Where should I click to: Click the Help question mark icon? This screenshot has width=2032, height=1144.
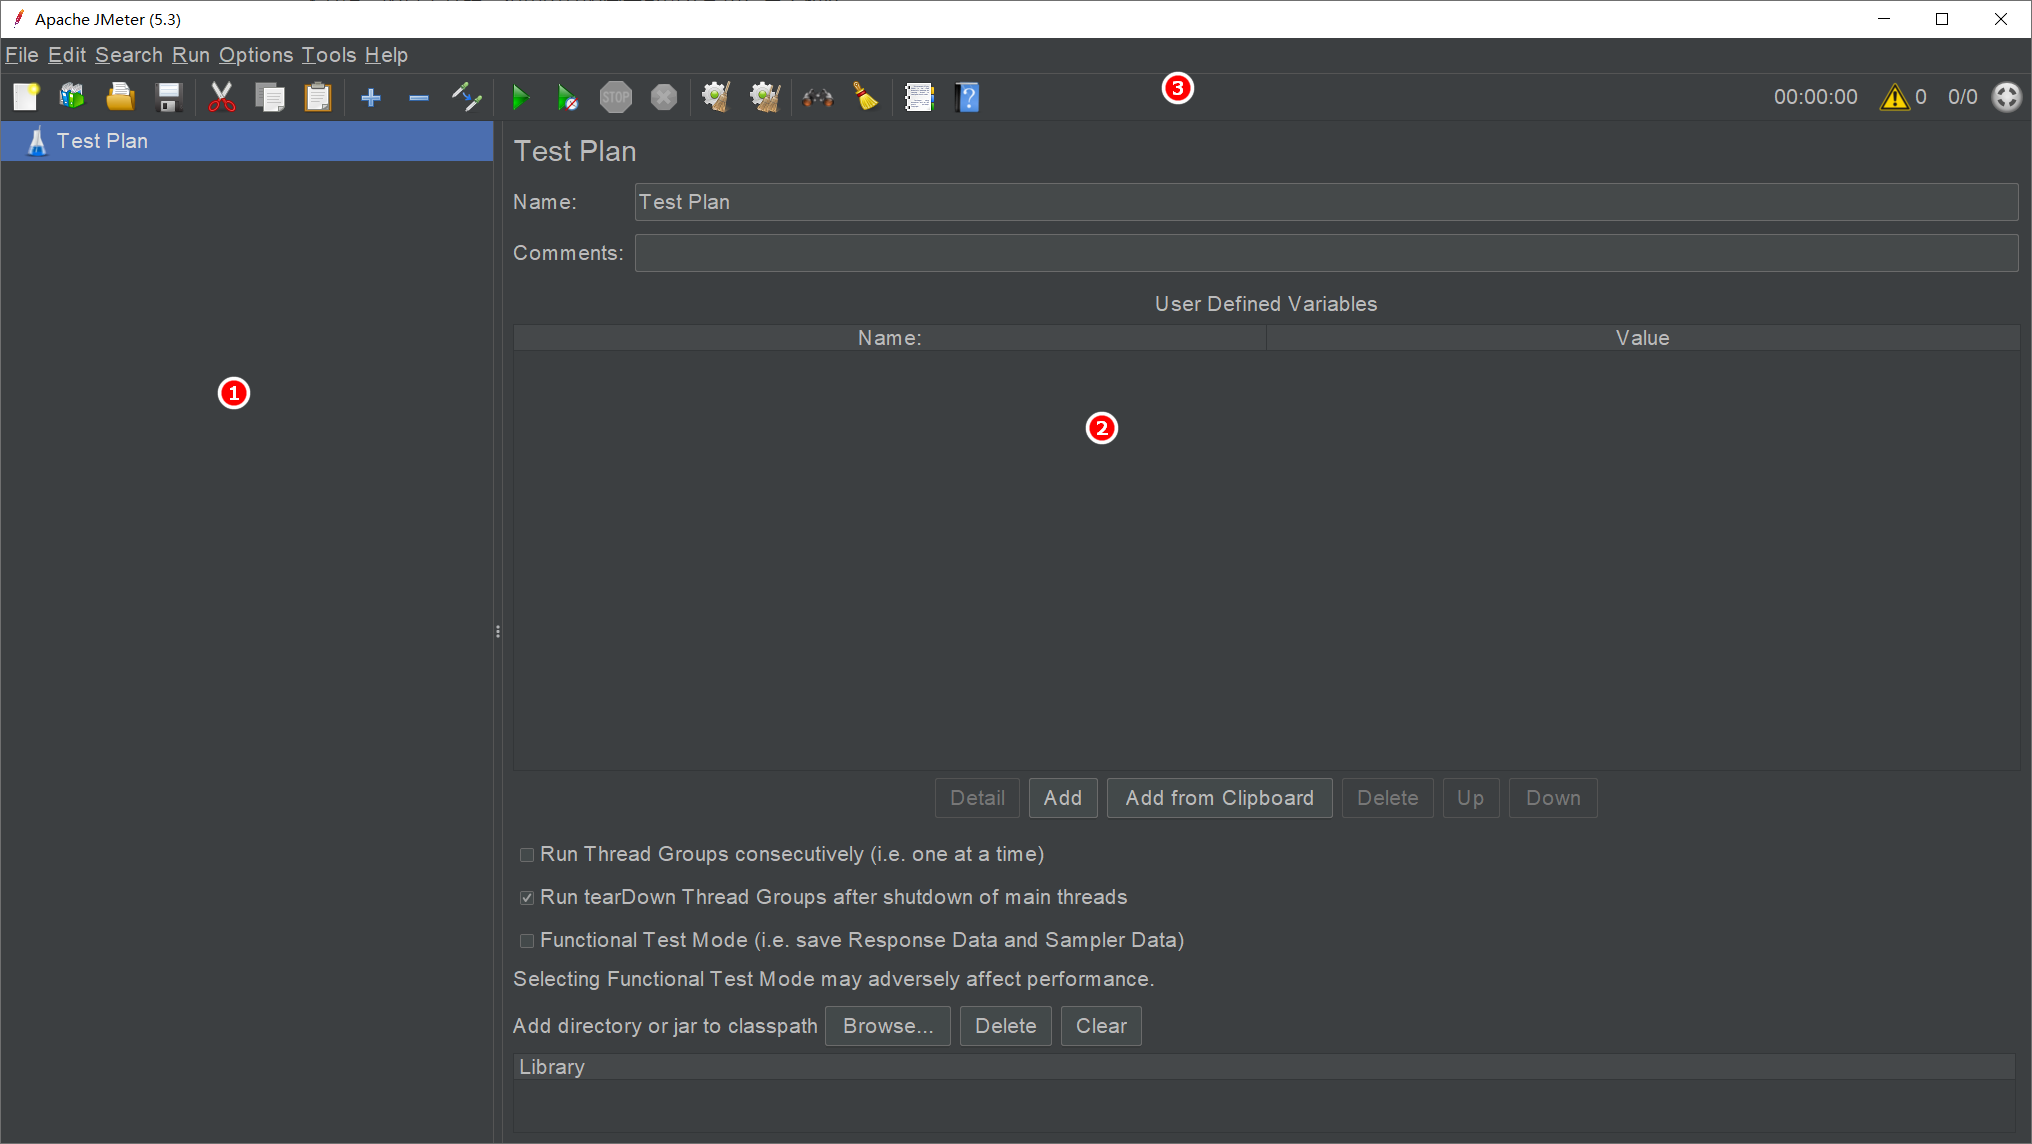[967, 97]
